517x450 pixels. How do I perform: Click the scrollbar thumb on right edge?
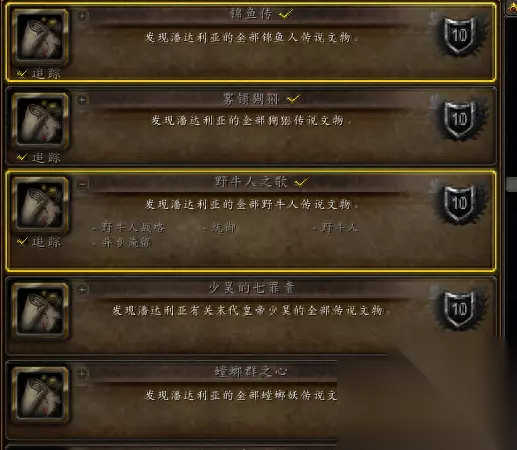(512, 184)
